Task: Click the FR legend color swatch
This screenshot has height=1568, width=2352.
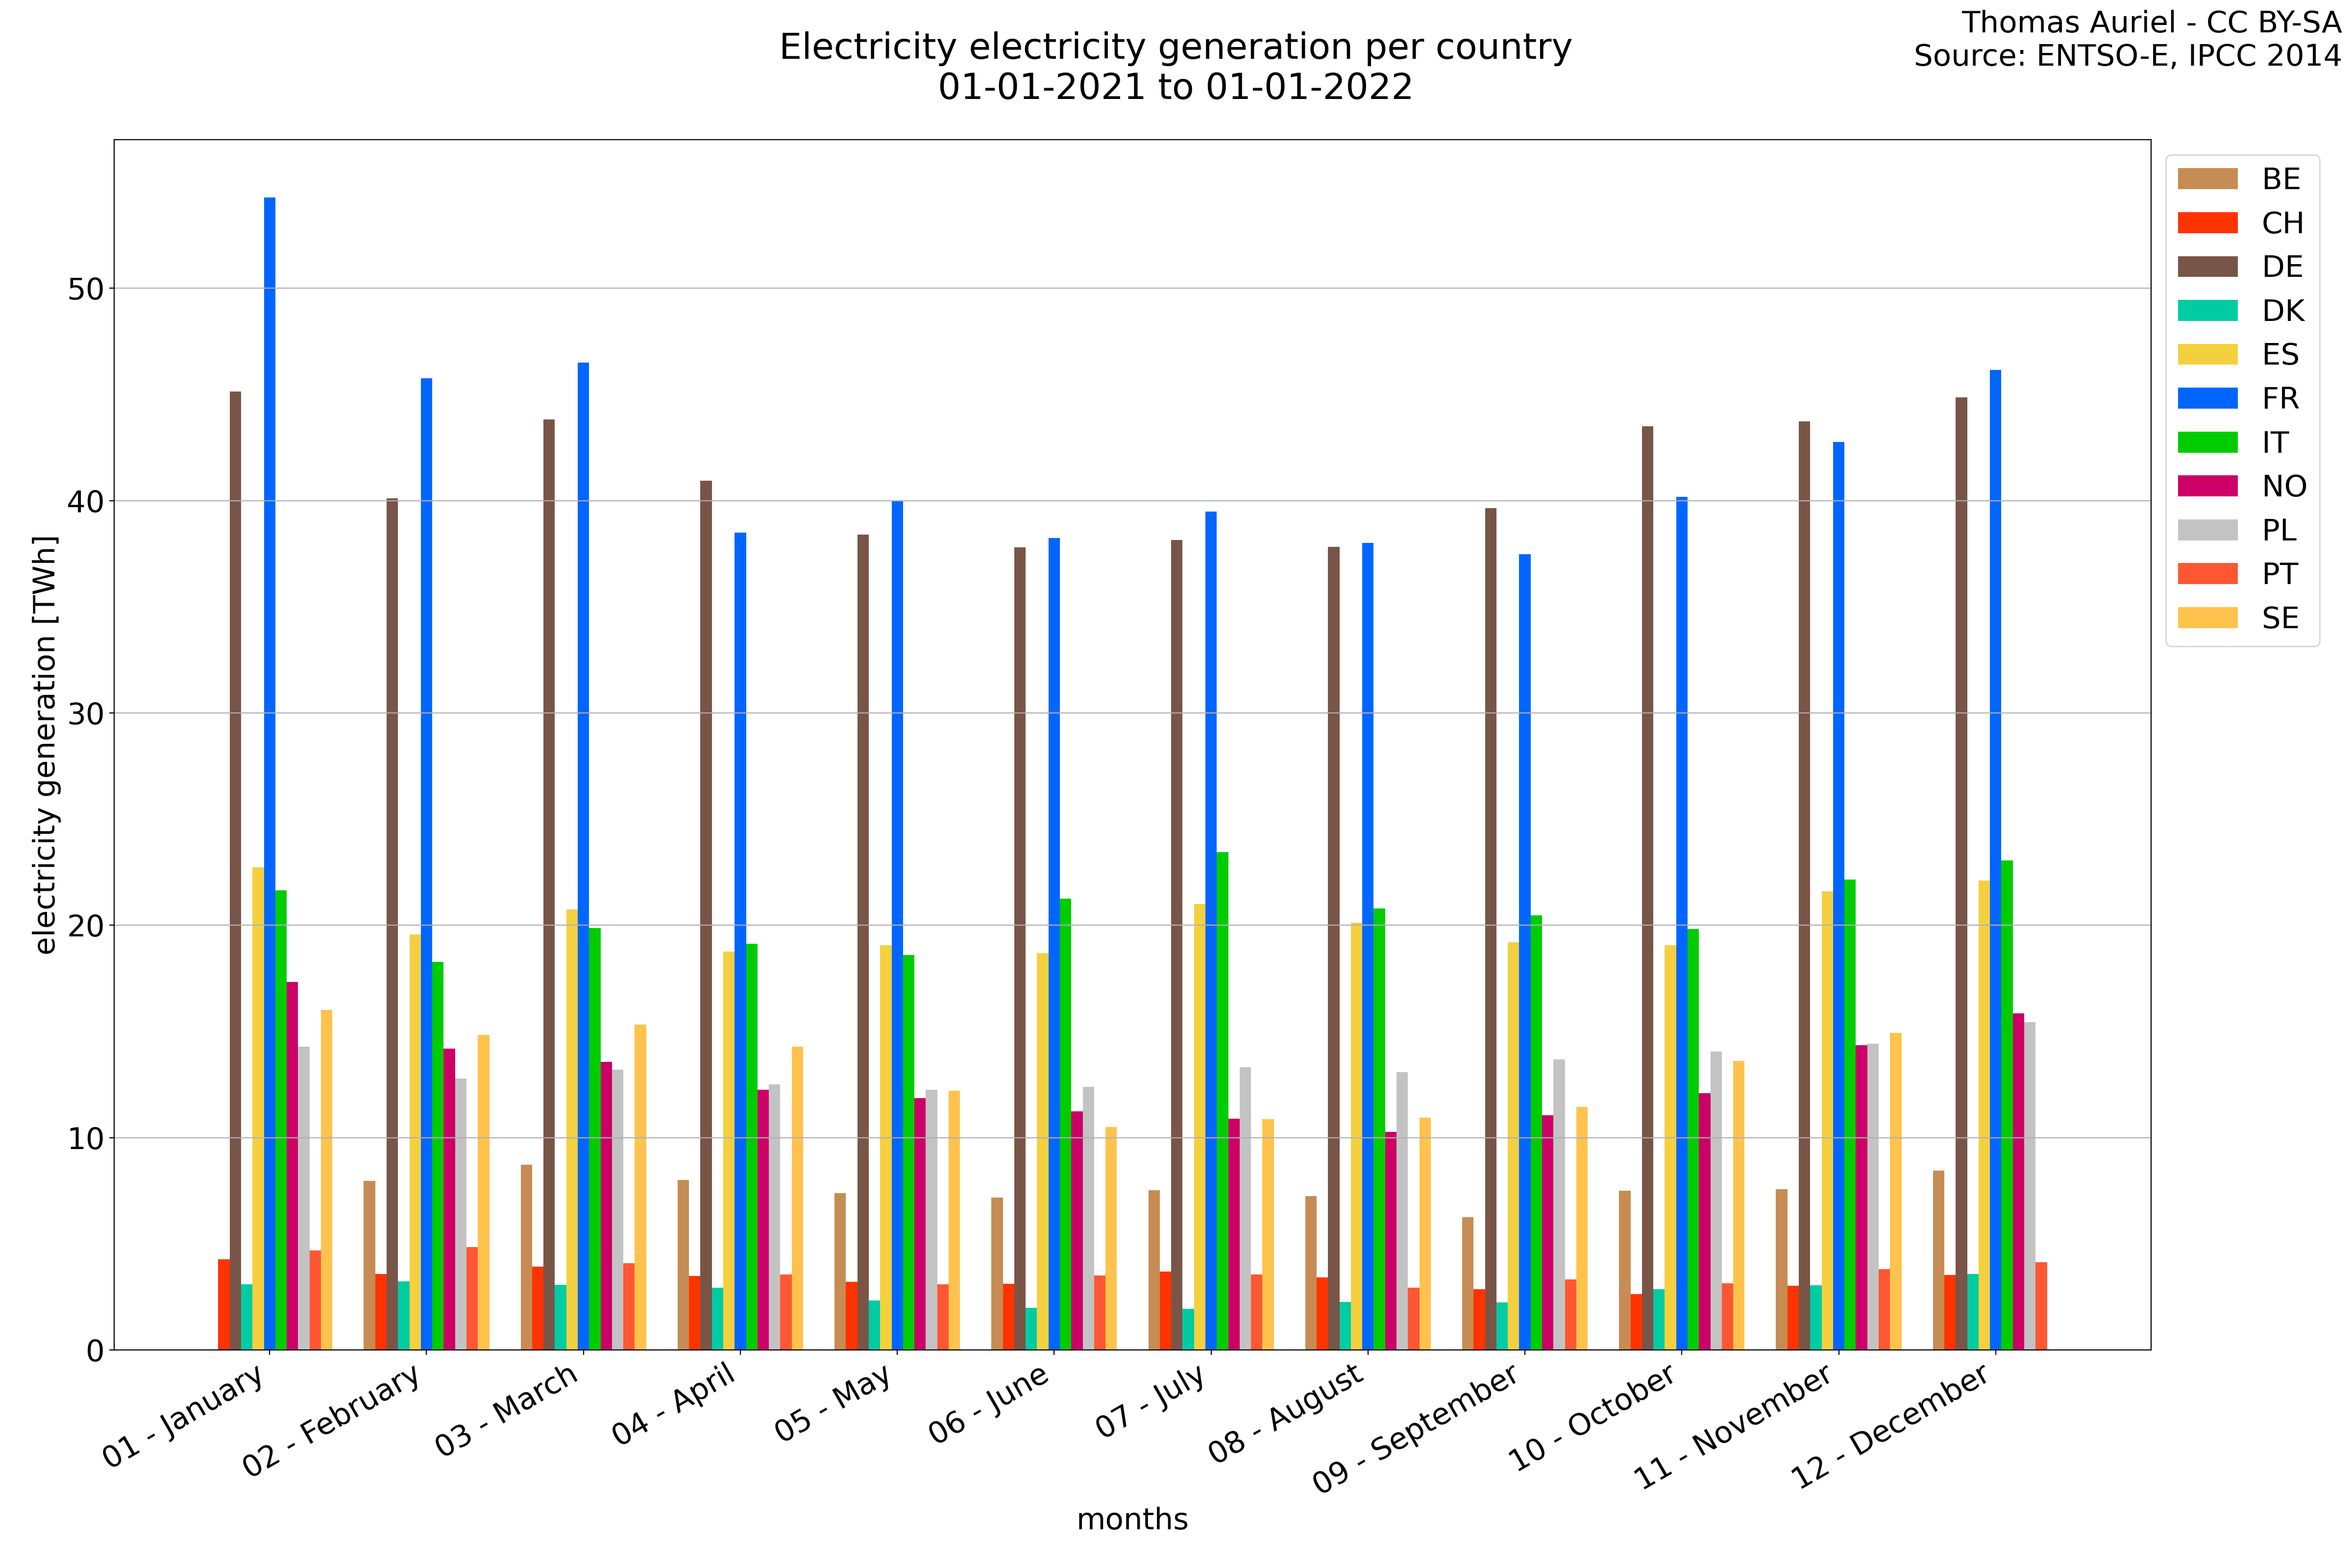Action: point(2207,398)
